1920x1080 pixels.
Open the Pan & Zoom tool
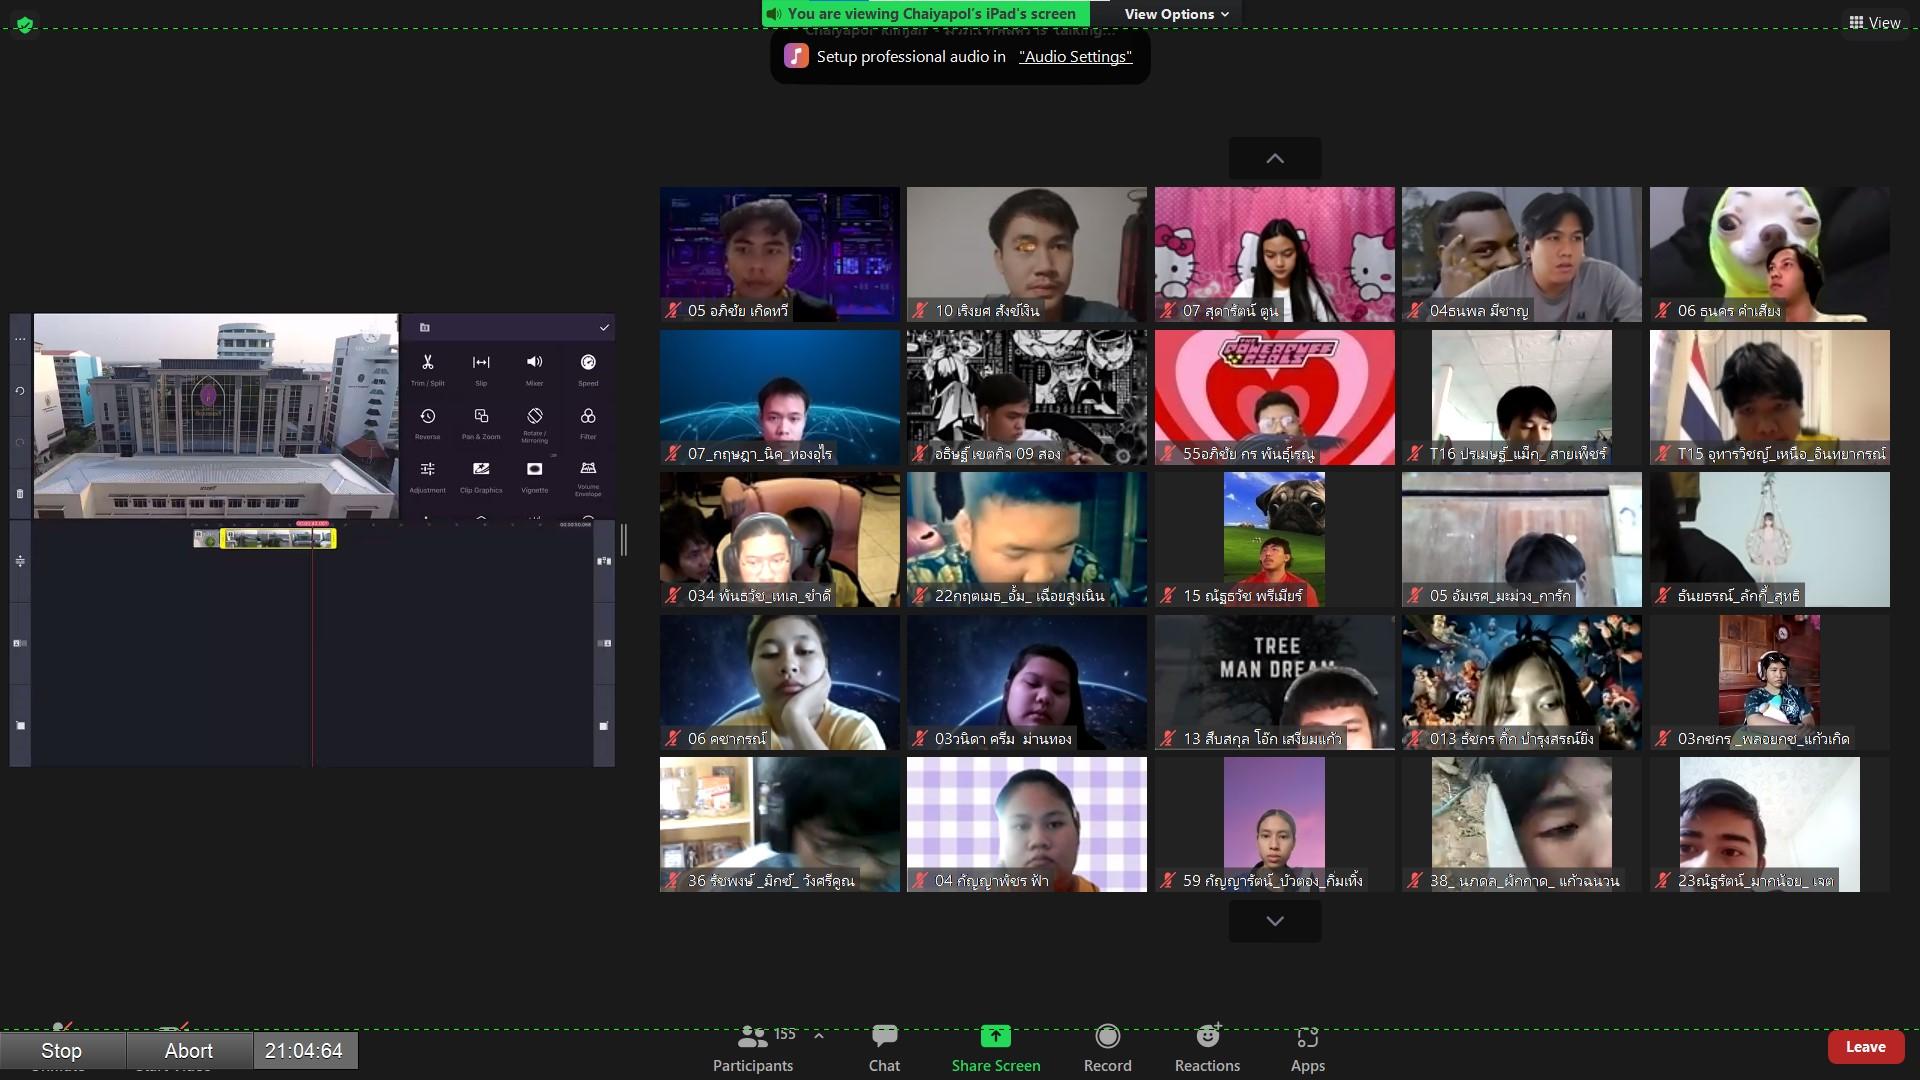[x=481, y=422]
